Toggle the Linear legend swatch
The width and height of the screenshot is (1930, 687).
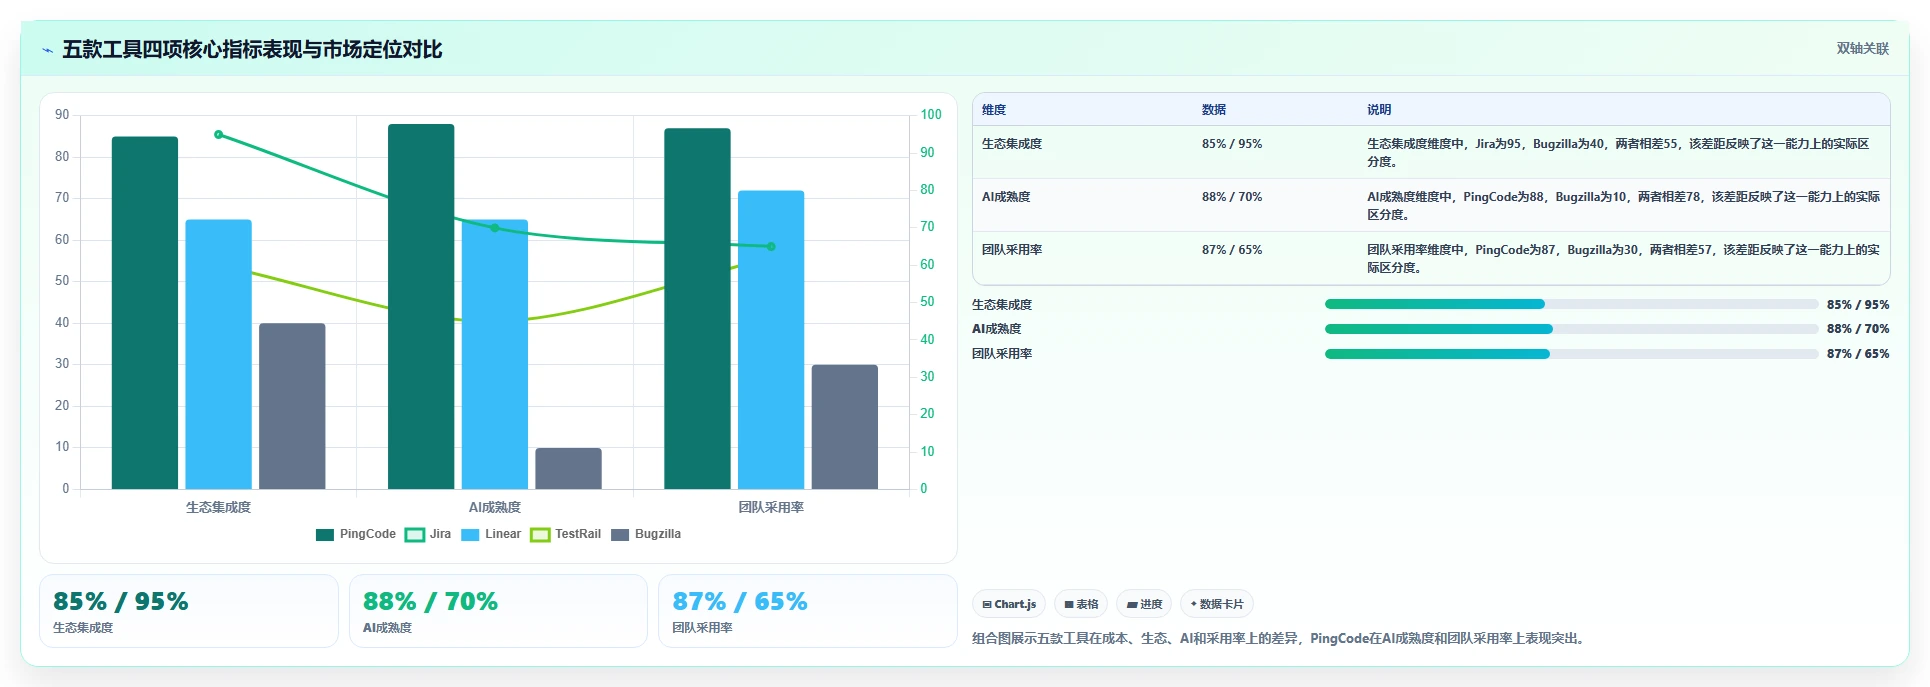click(x=470, y=535)
